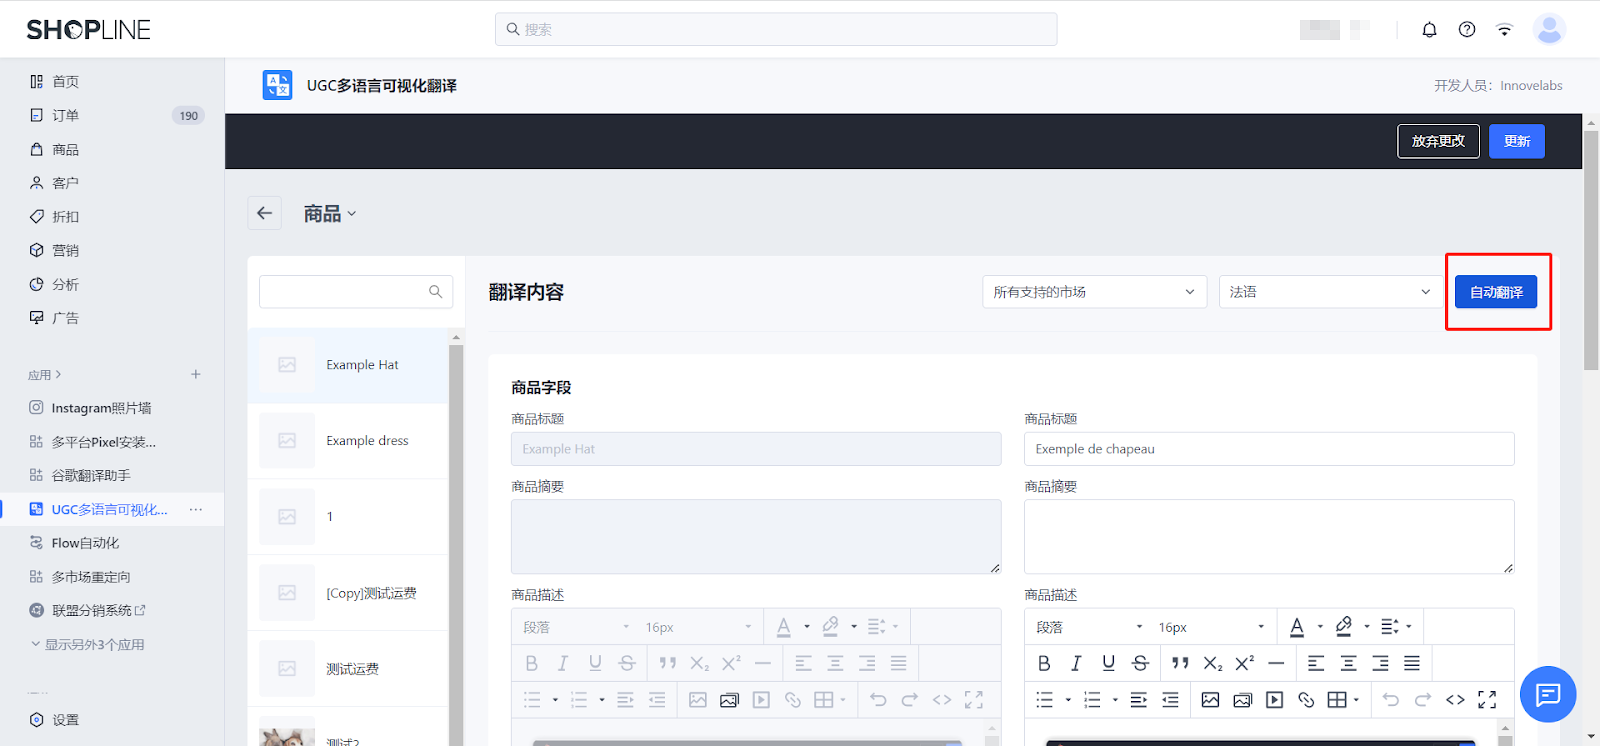
Task: Click the 自动翻译 button
Action: pyautogui.click(x=1496, y=292)
